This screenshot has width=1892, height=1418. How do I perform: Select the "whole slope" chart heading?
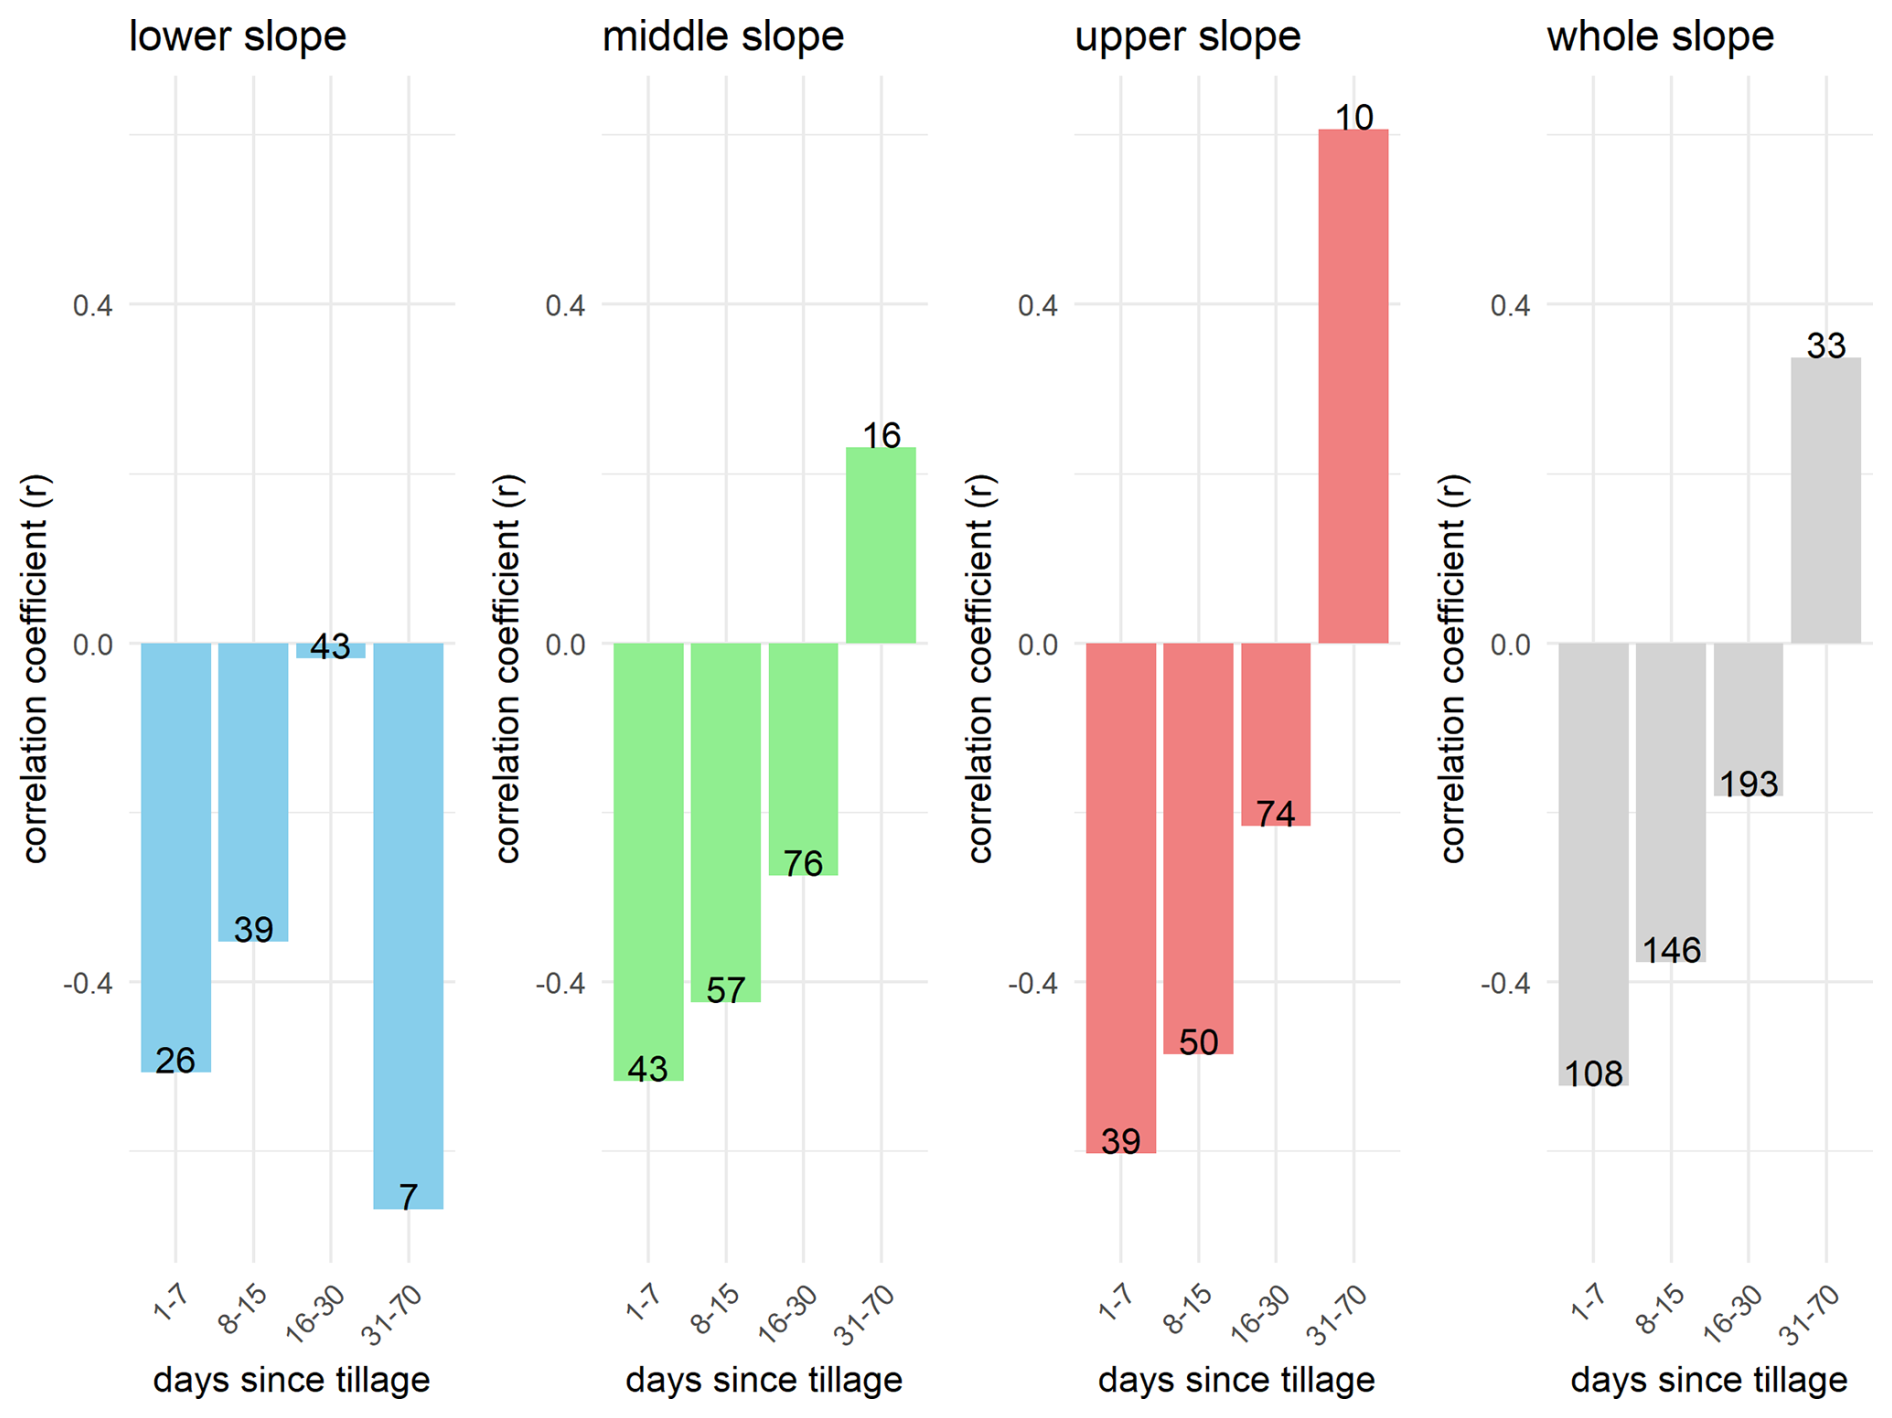1660,37
